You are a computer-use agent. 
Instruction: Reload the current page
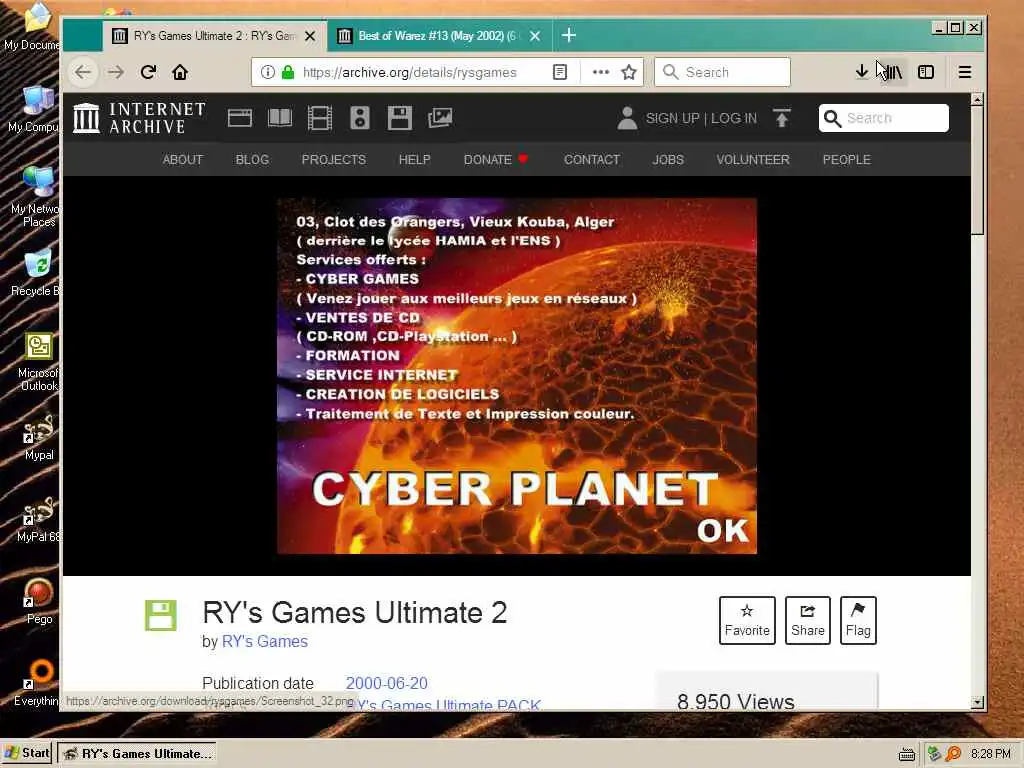(148, 72)
